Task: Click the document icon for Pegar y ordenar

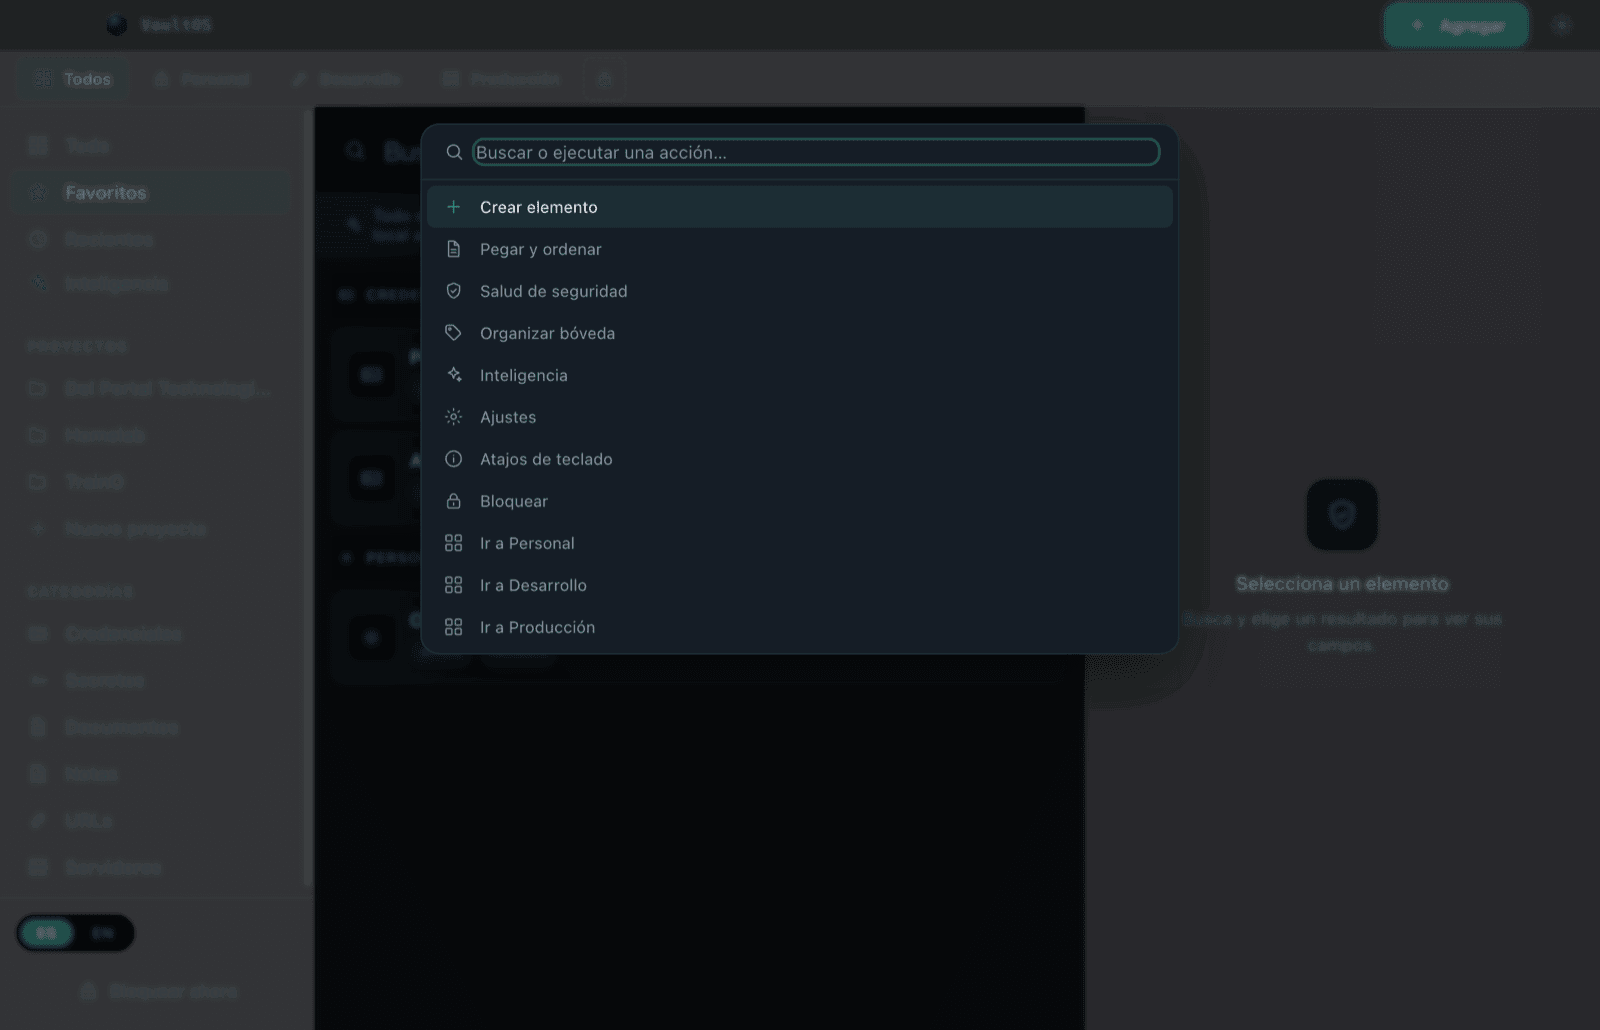Action: [453, 249]
